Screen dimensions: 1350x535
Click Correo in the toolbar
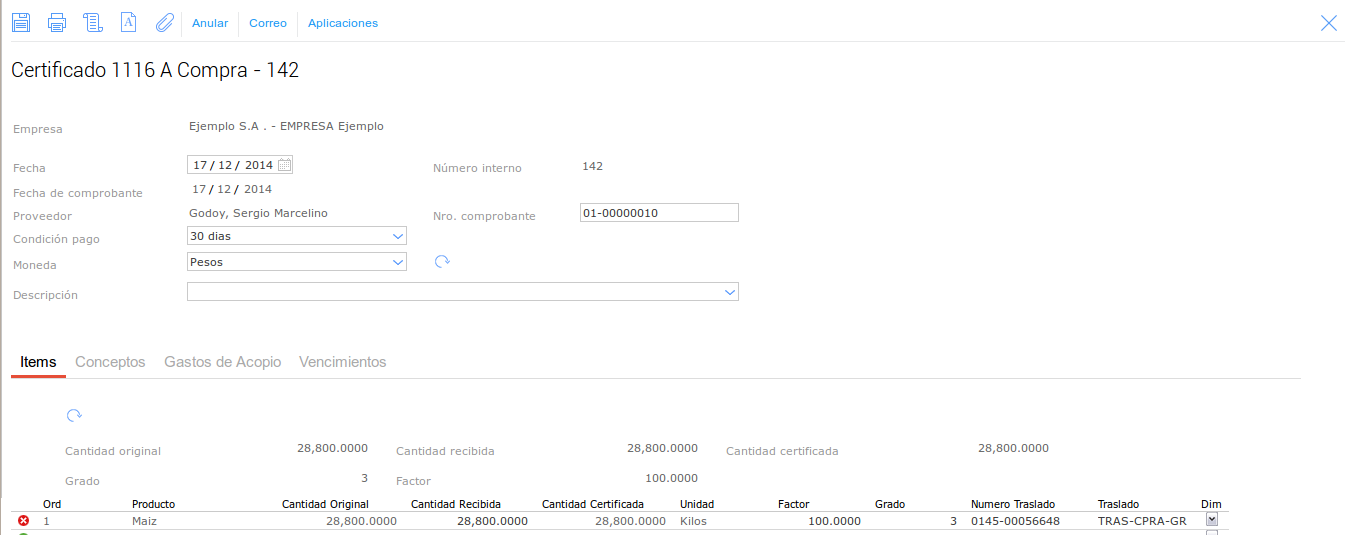[268, 23]
